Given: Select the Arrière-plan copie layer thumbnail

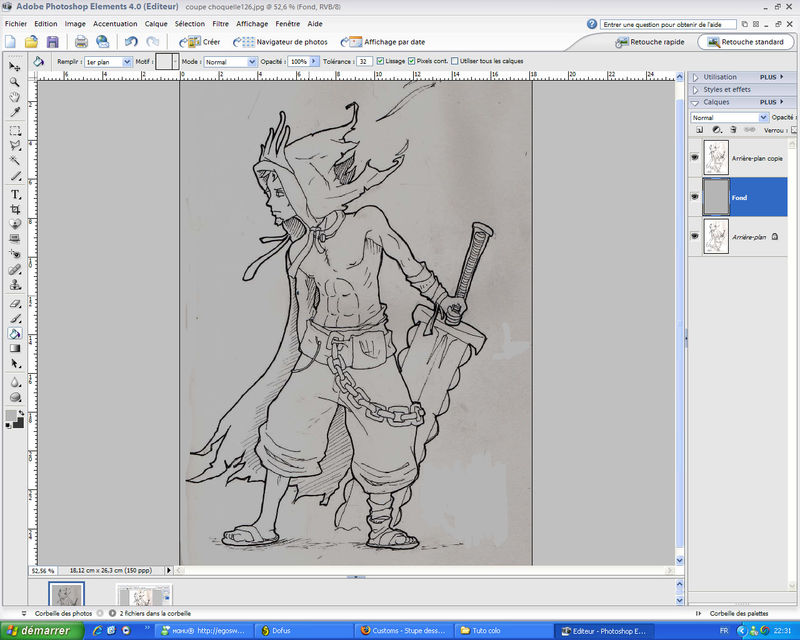Looking at the screenshot, I should click(716, 158).
